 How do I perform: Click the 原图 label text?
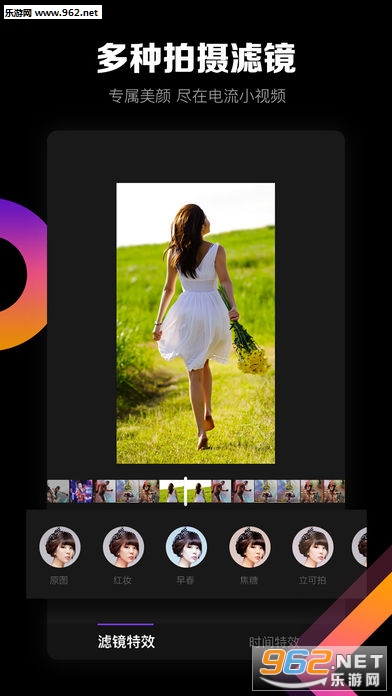click(59, 580)
